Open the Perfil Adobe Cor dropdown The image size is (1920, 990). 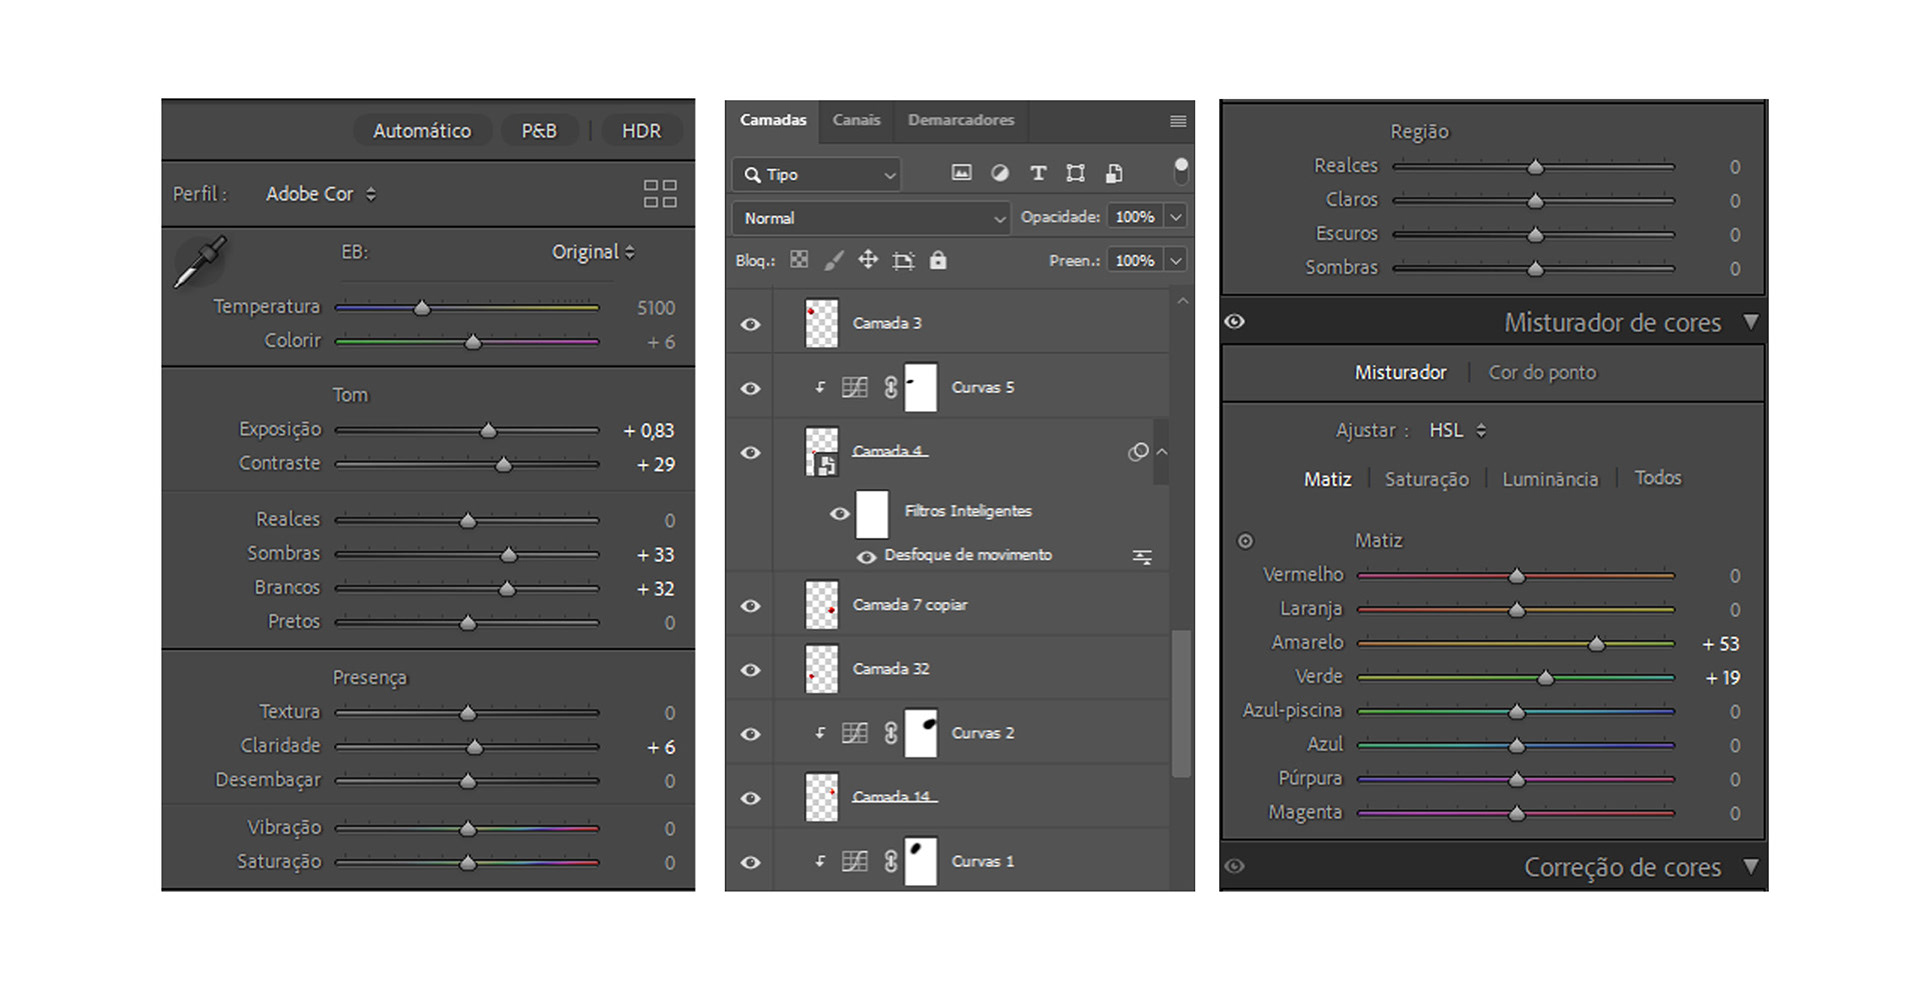(x=321, y=194)
